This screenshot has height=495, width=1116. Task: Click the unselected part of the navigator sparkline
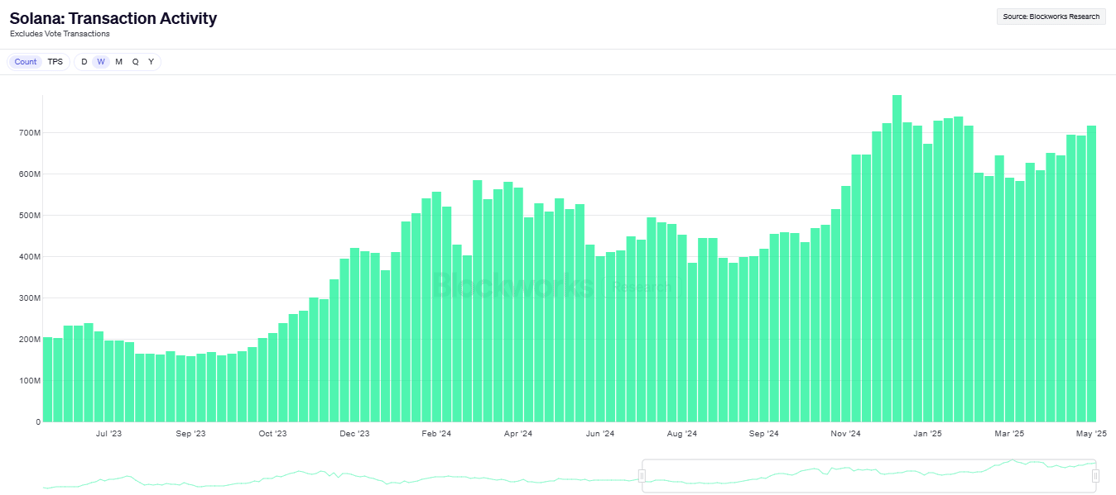[342, 477]
